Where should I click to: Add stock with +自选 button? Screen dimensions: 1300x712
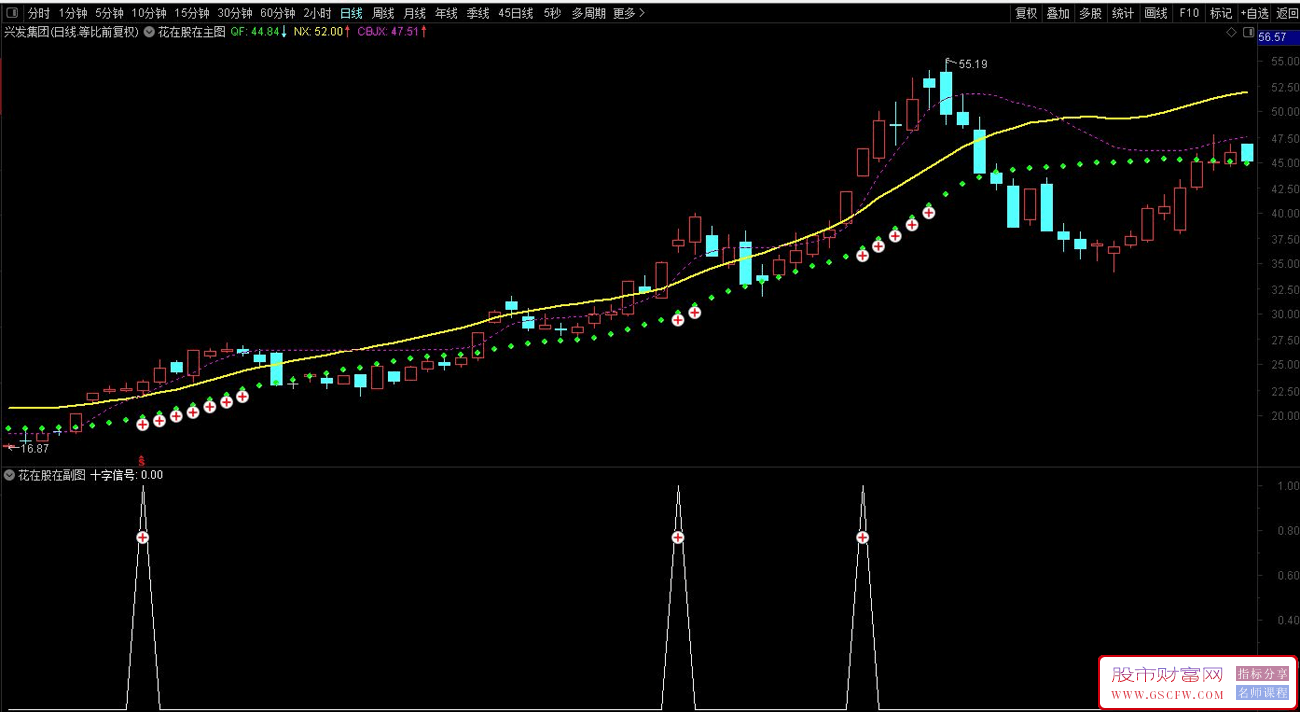pyautogui.click(x=1255, y=13)
